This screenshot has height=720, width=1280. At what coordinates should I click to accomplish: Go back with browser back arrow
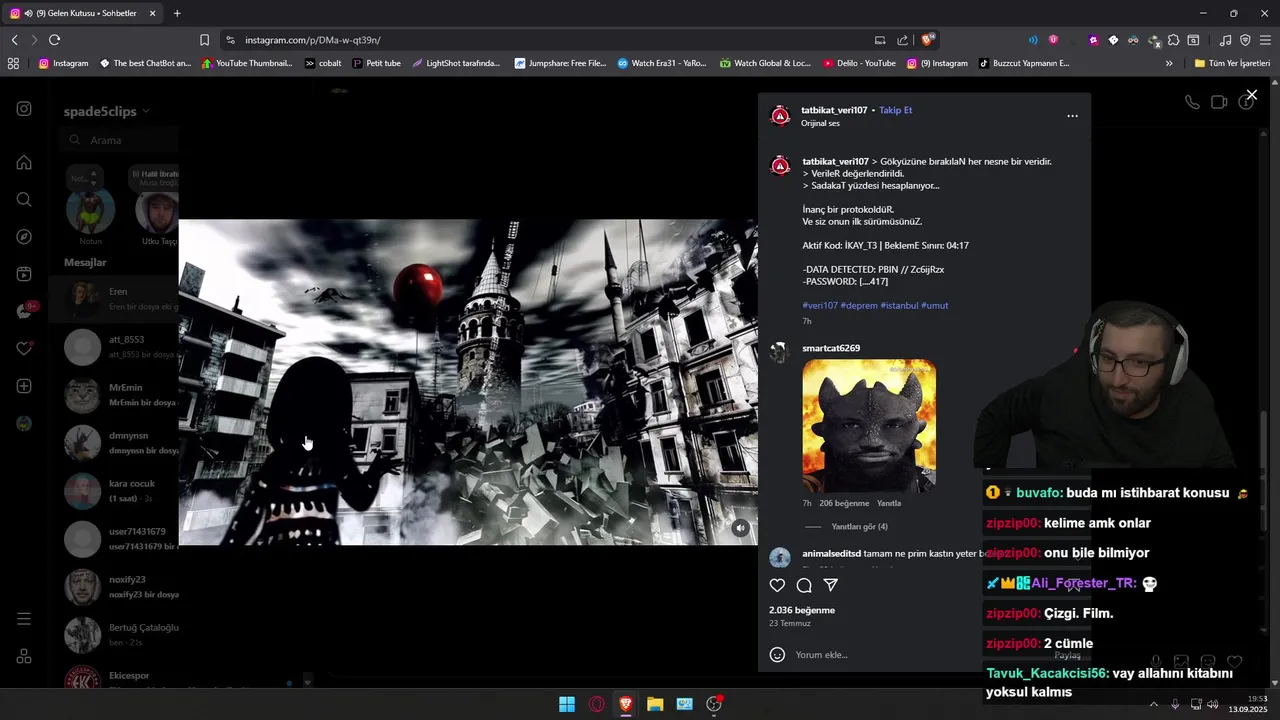(x=14, y=40)
